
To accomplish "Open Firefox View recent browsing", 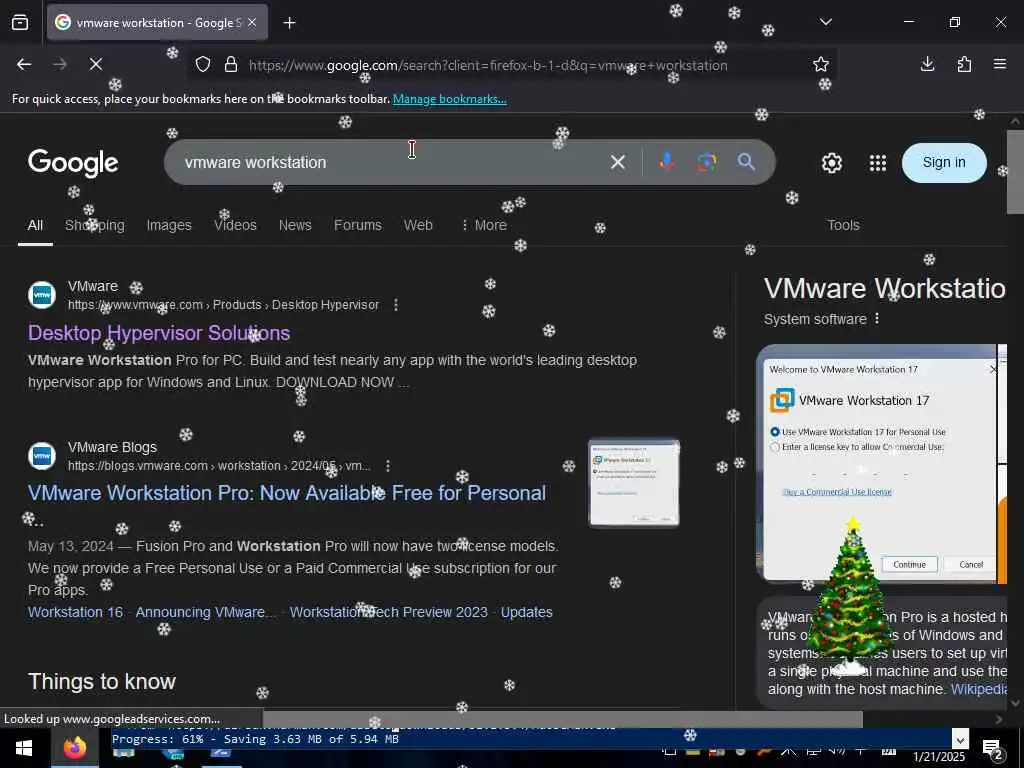I will click(x=20, y=23).
